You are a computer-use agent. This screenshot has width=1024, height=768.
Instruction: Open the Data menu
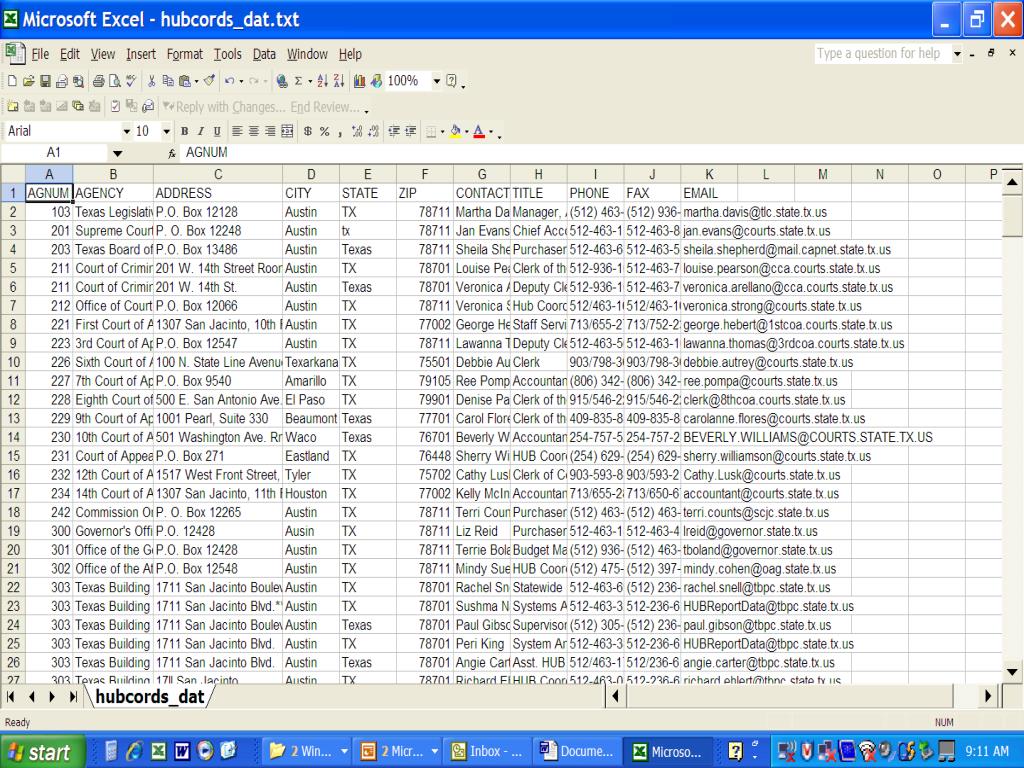pyautogui.click(x=264, y=54)
